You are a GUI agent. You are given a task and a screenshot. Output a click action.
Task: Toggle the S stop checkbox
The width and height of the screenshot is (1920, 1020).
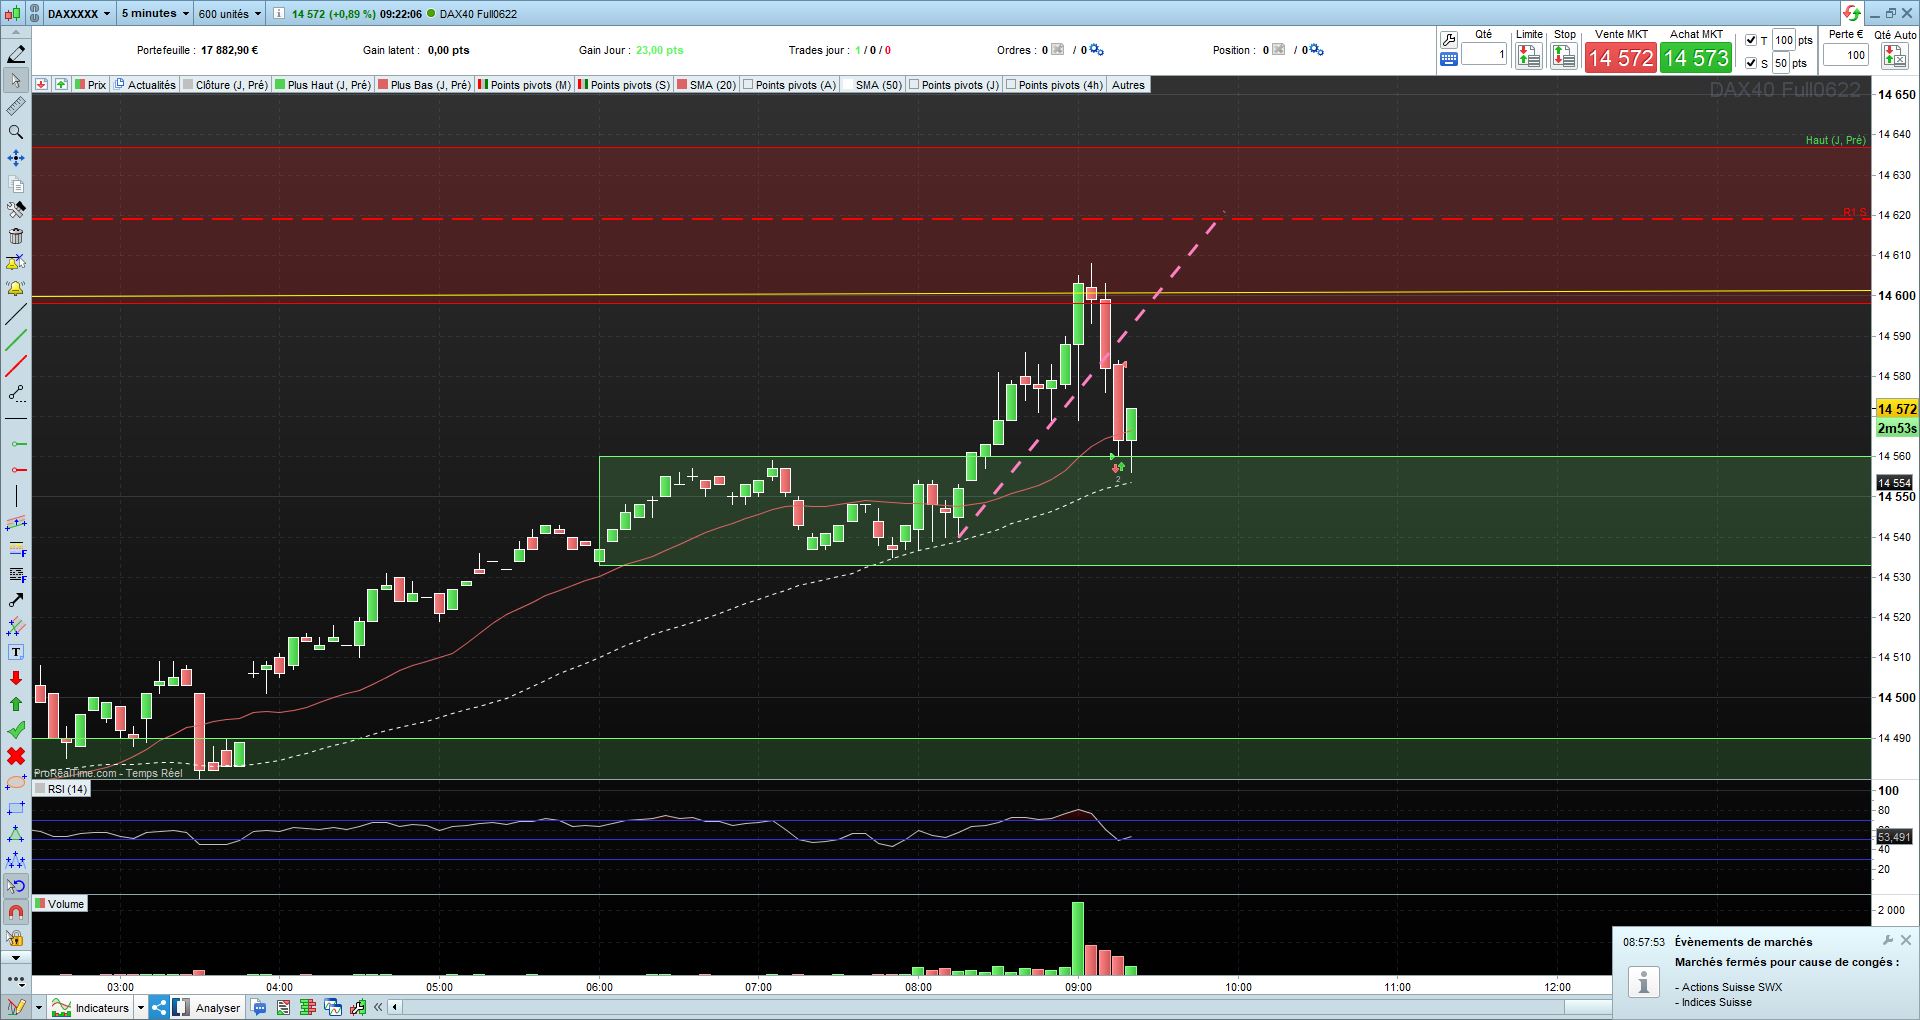point(1750,63)
